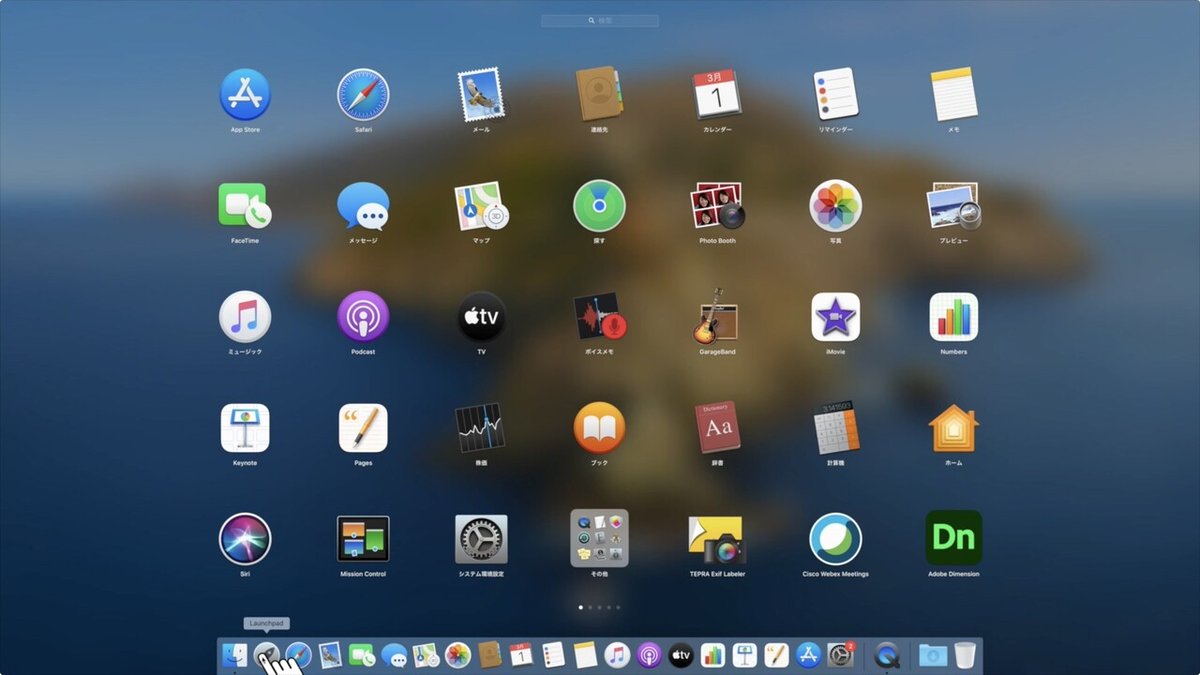This screenshot has height=675, width=1200.
Task: Open the TV app in Launchpad
Action: [481, 317]
